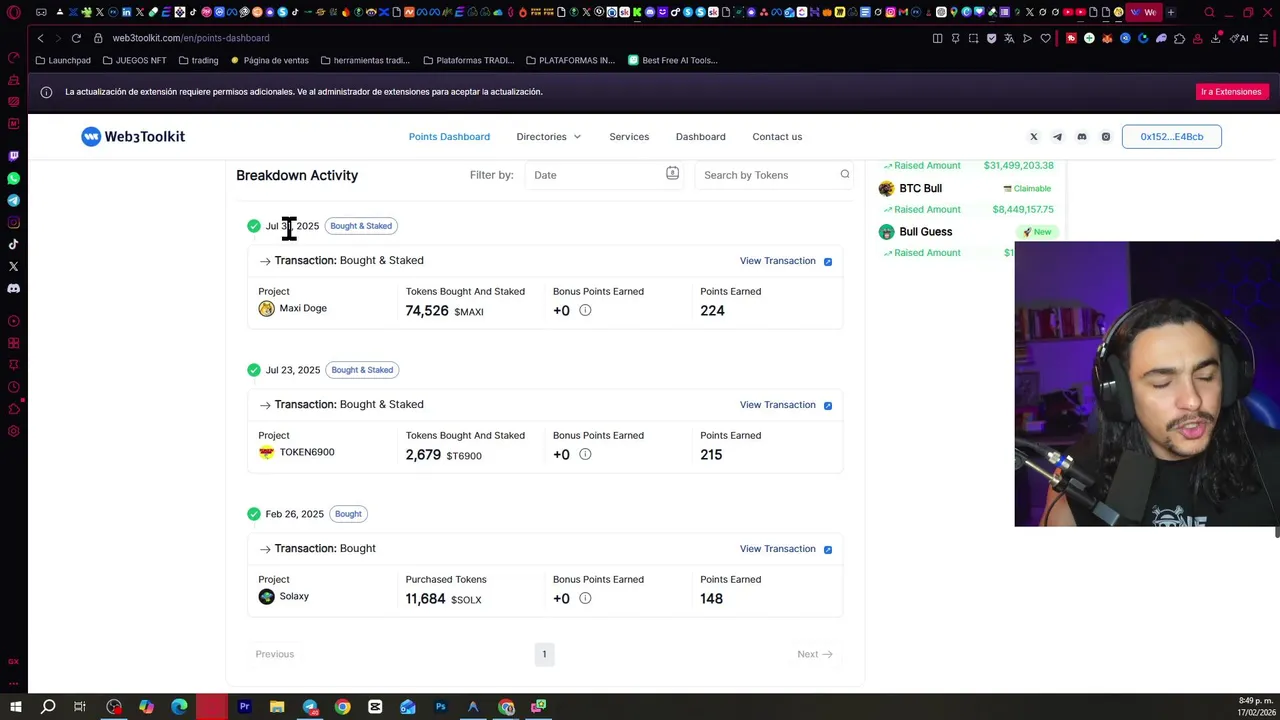The width and height of the screenshot is (1280, 720).
Task: Click the Bought tag for Feb 26, 2025
Action: click(348, 514)
